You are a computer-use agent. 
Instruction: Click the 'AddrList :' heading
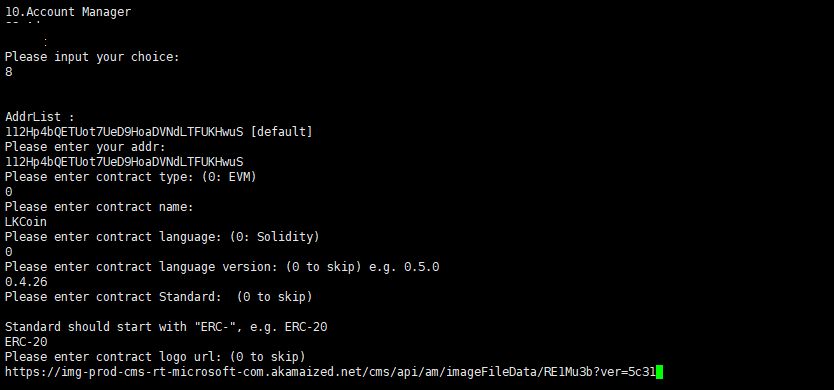tap(40, 117)
